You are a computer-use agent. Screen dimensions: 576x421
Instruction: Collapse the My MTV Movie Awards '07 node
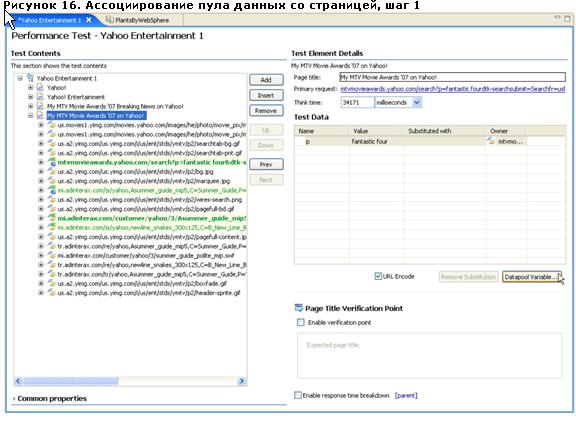click(x=31, y=116)
